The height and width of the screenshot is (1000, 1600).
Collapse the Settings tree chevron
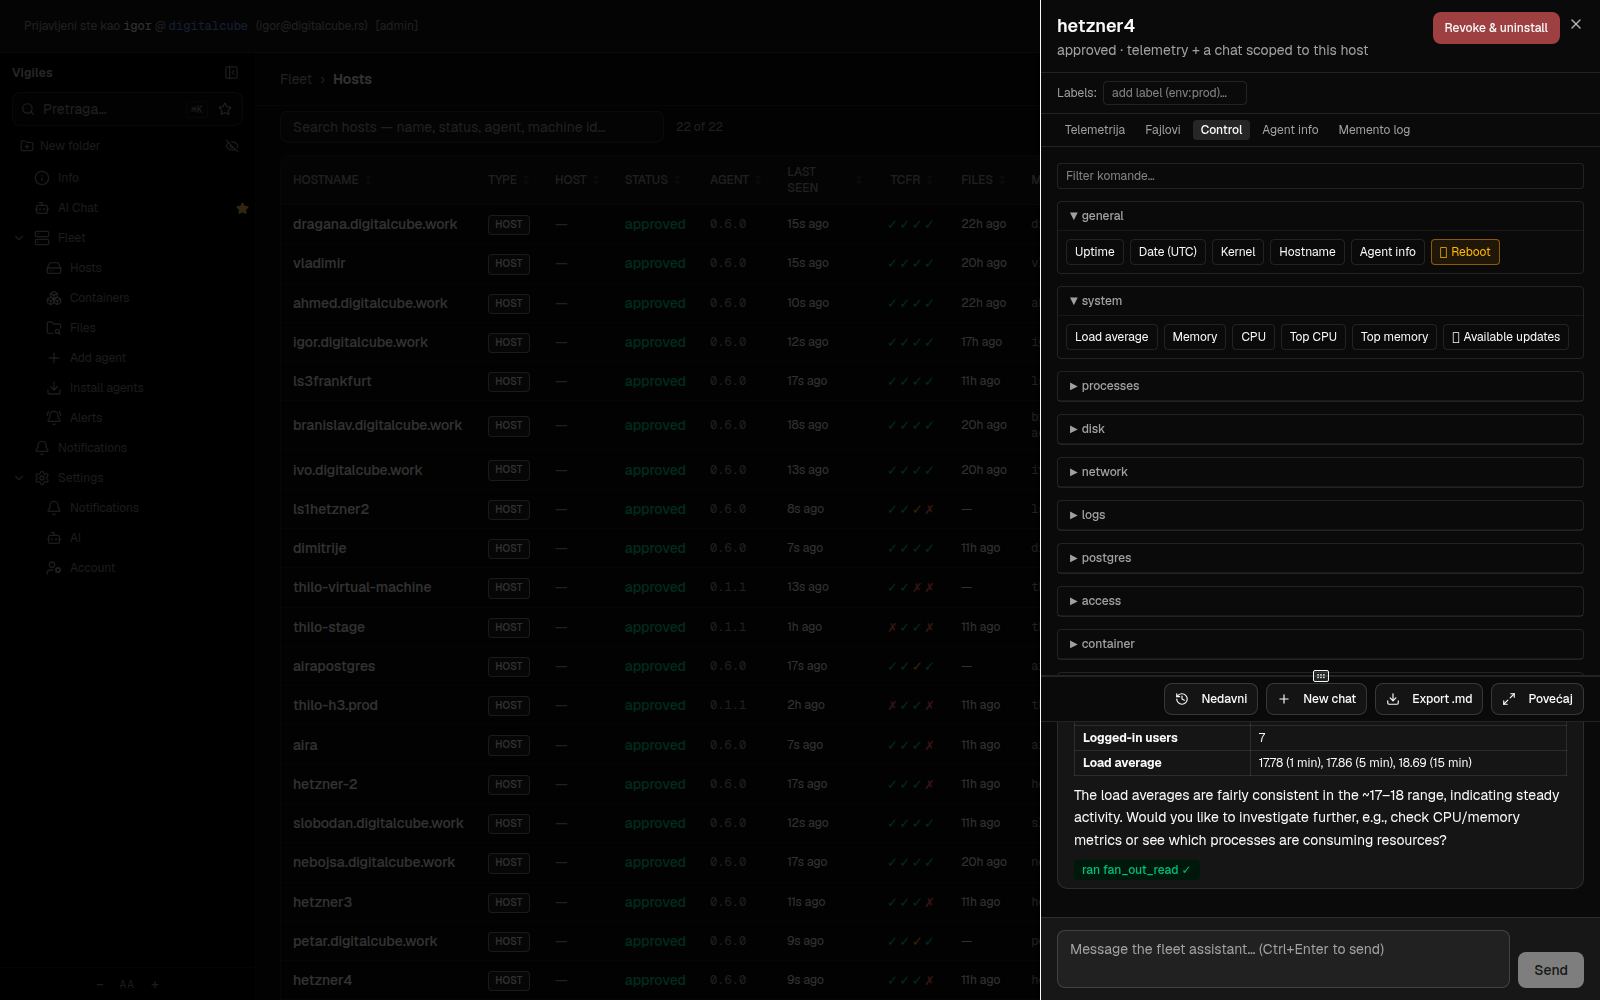click(19, 478)
